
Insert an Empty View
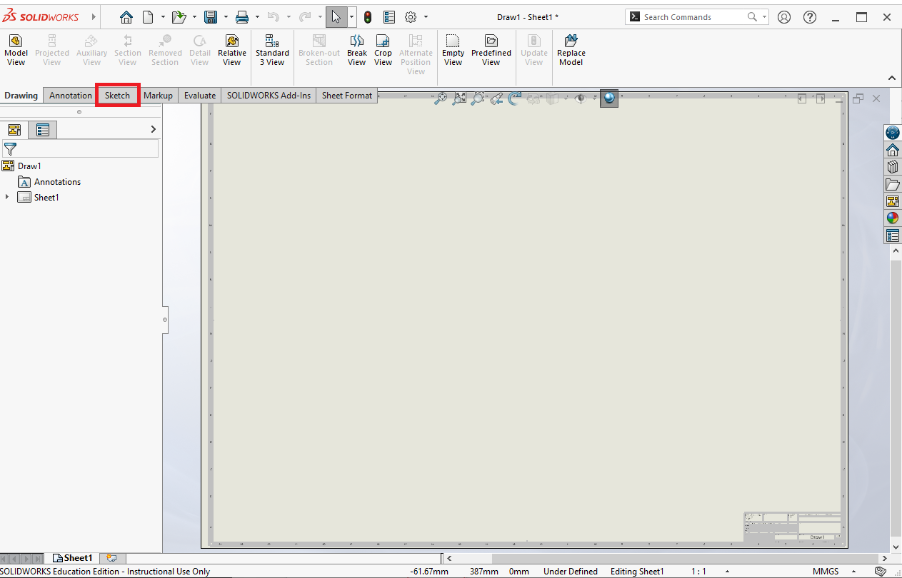point(452,48)
